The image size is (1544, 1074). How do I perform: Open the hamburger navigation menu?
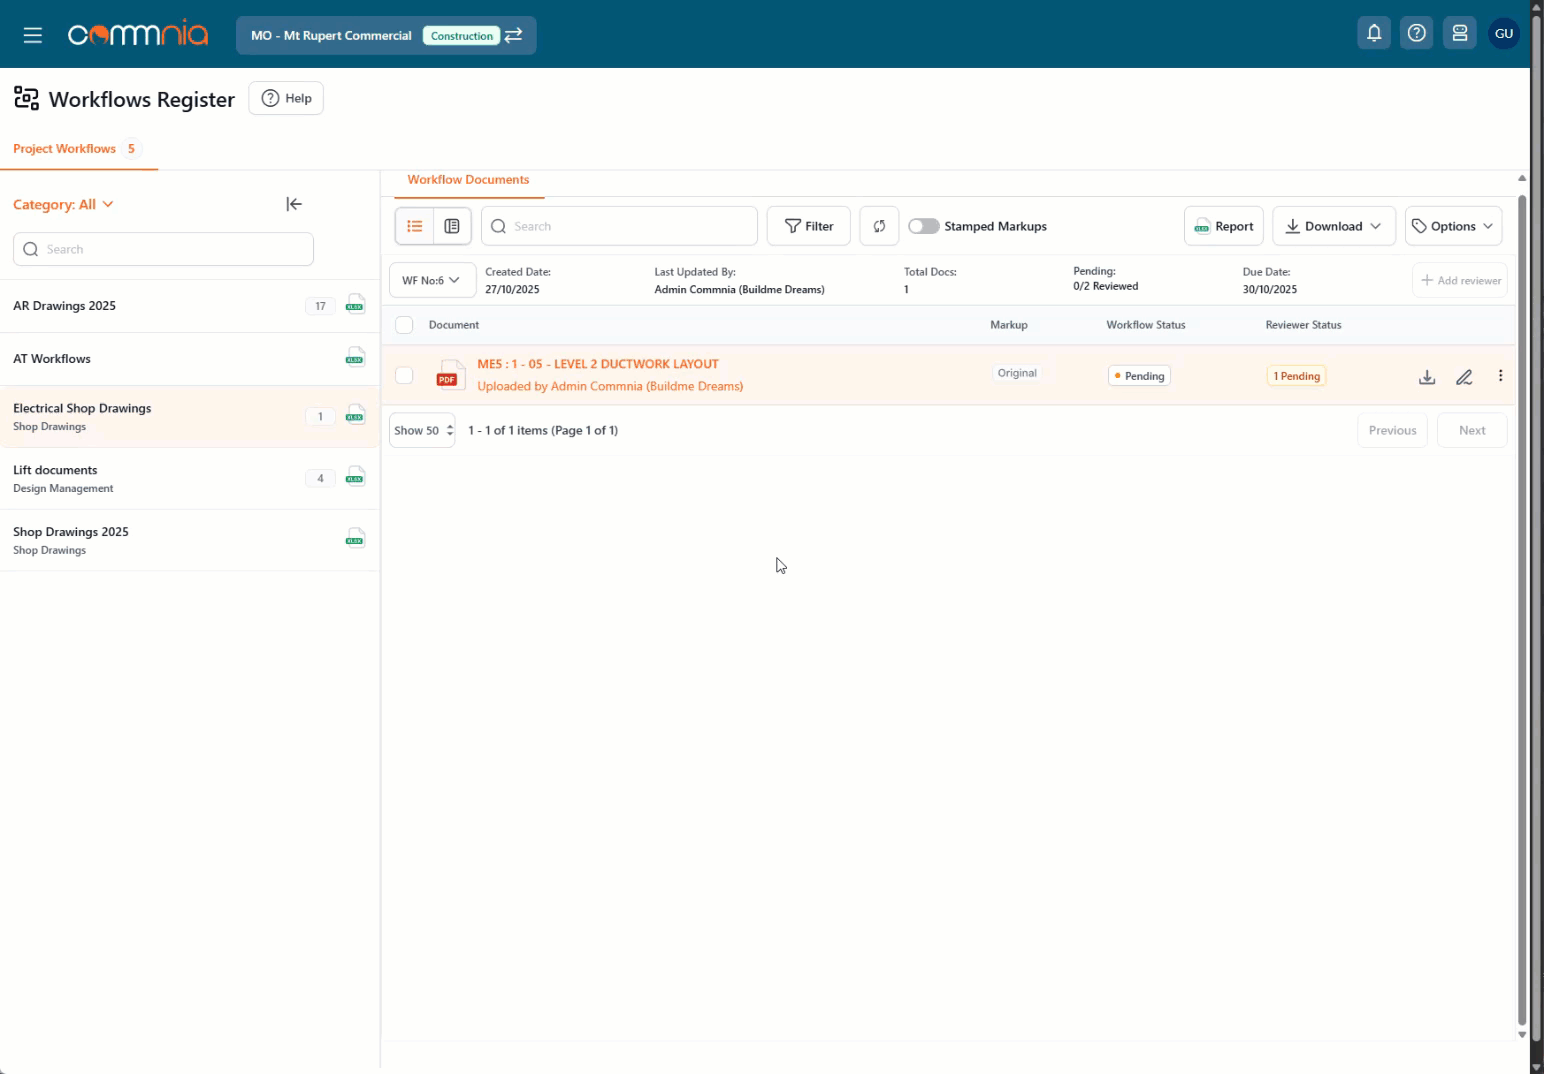(32, 35)
